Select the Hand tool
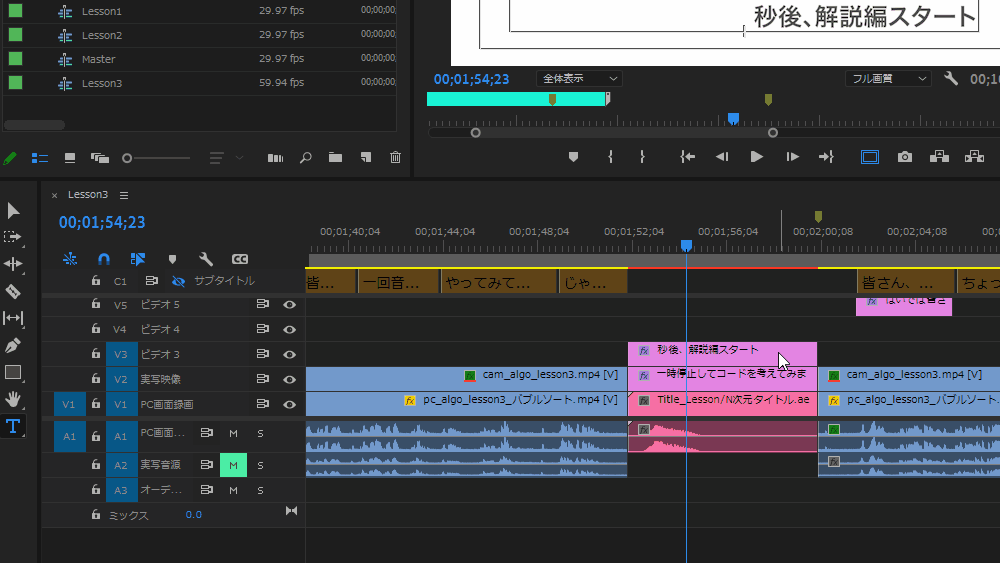This screenshot has width=1000, height=563. click(x=13, y=399)
